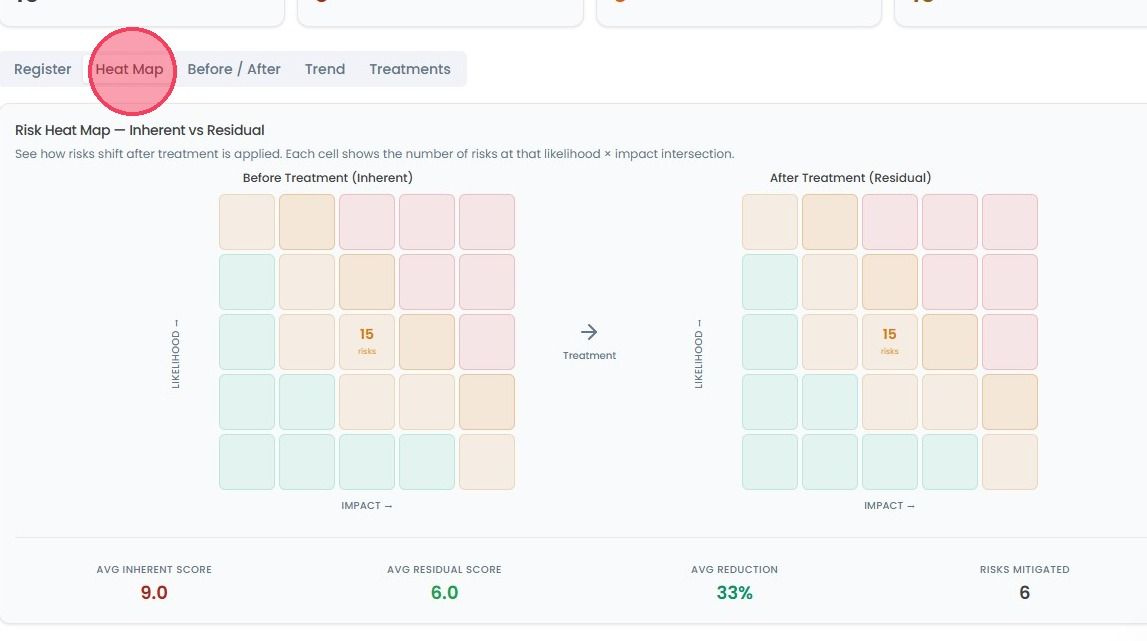Click the After Treatment (Residual) title
The width and height of the screenshot is (1147, 641).
click(850, 178)
